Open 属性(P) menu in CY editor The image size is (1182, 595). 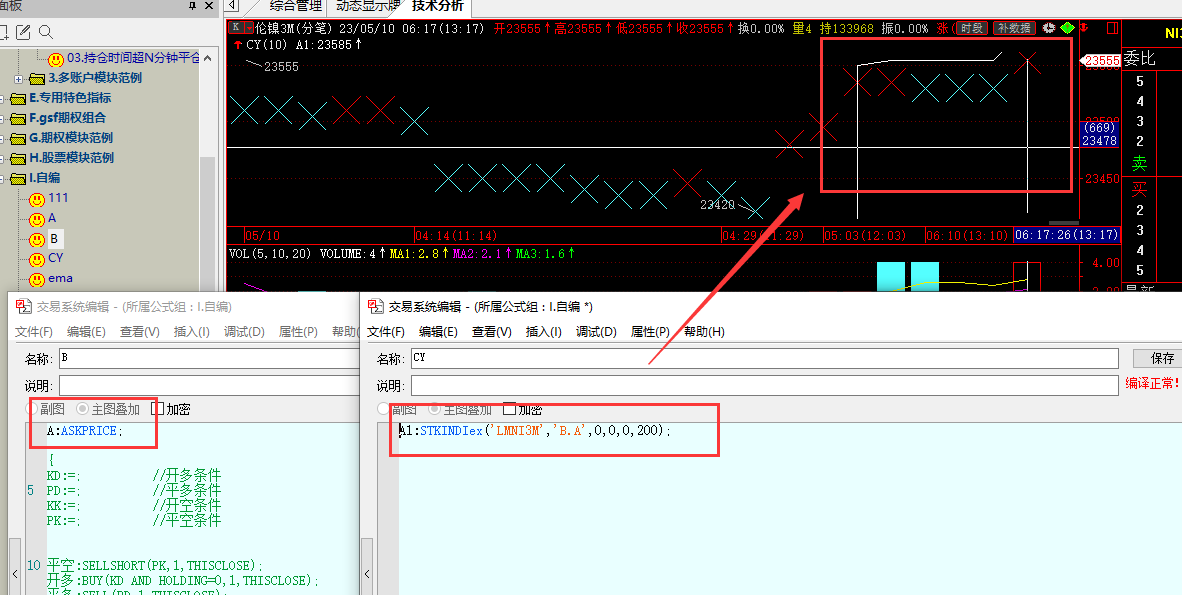click(651, 332)
